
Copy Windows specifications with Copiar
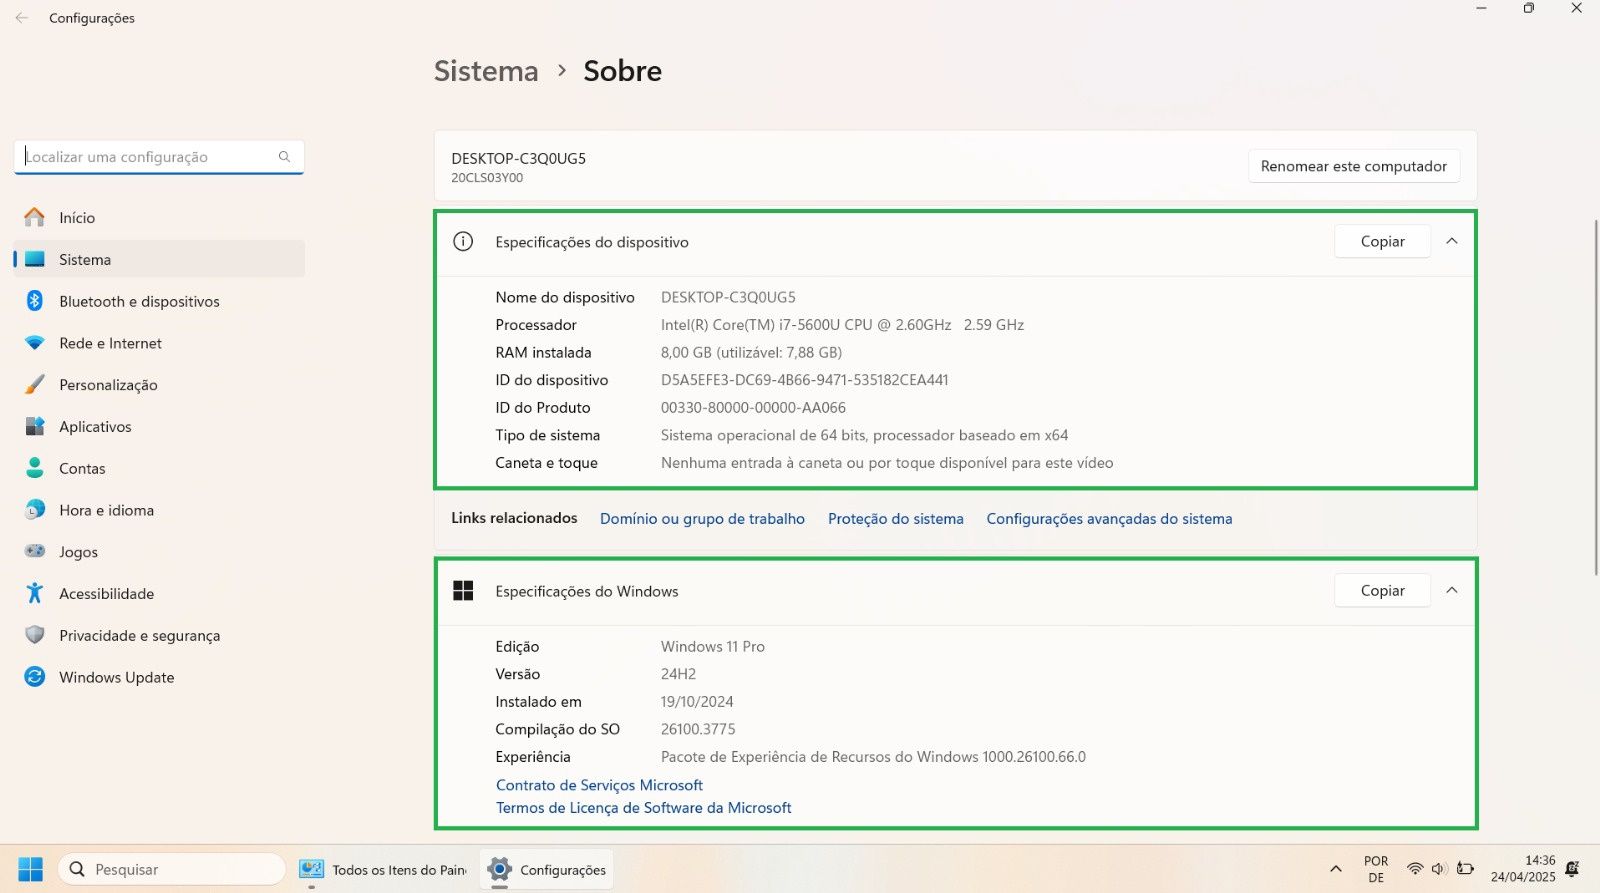(x=1382, y=591)
